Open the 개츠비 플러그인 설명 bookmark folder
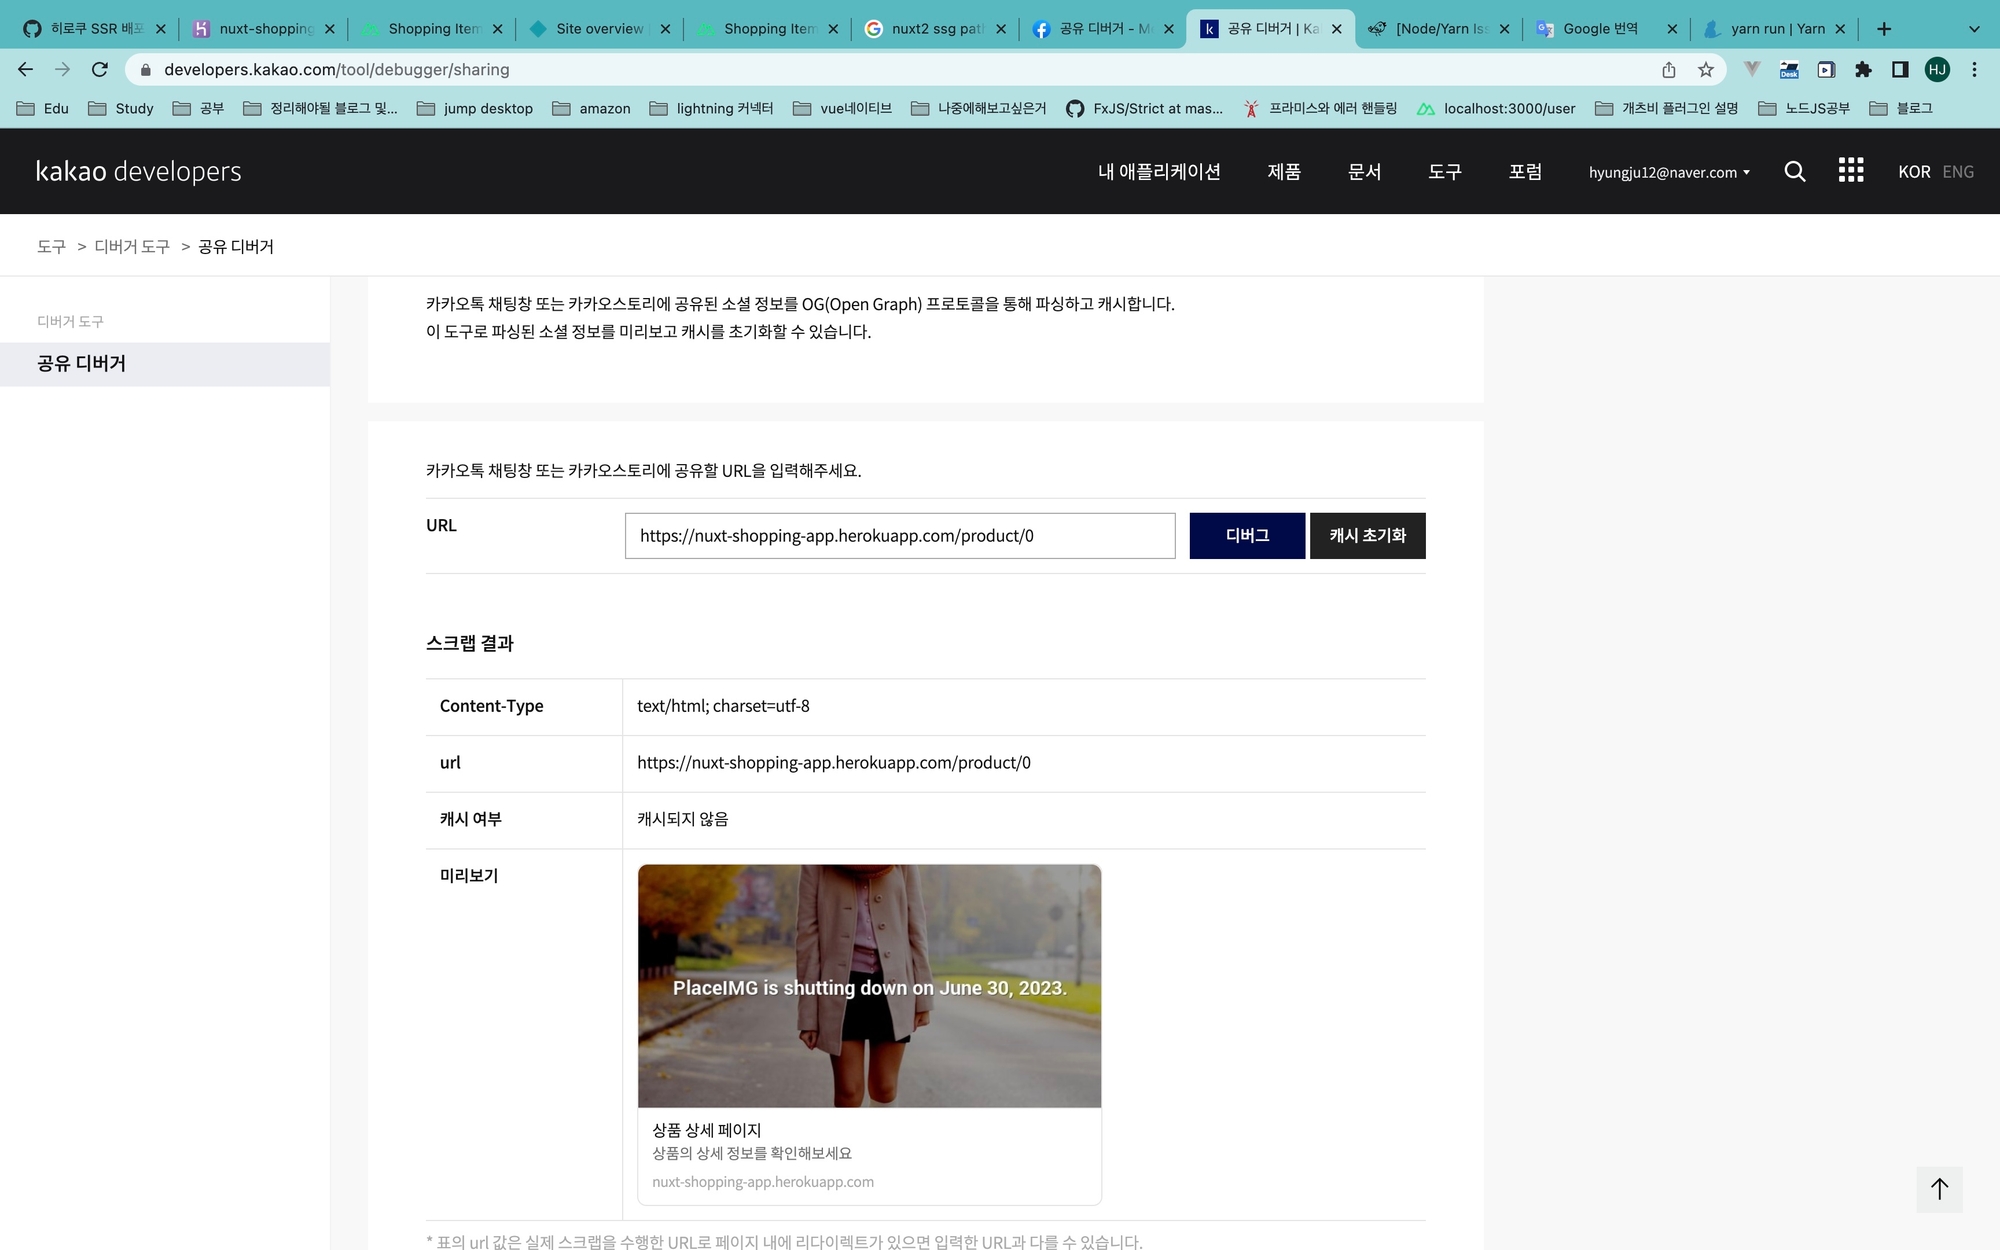 [1666, 108]
